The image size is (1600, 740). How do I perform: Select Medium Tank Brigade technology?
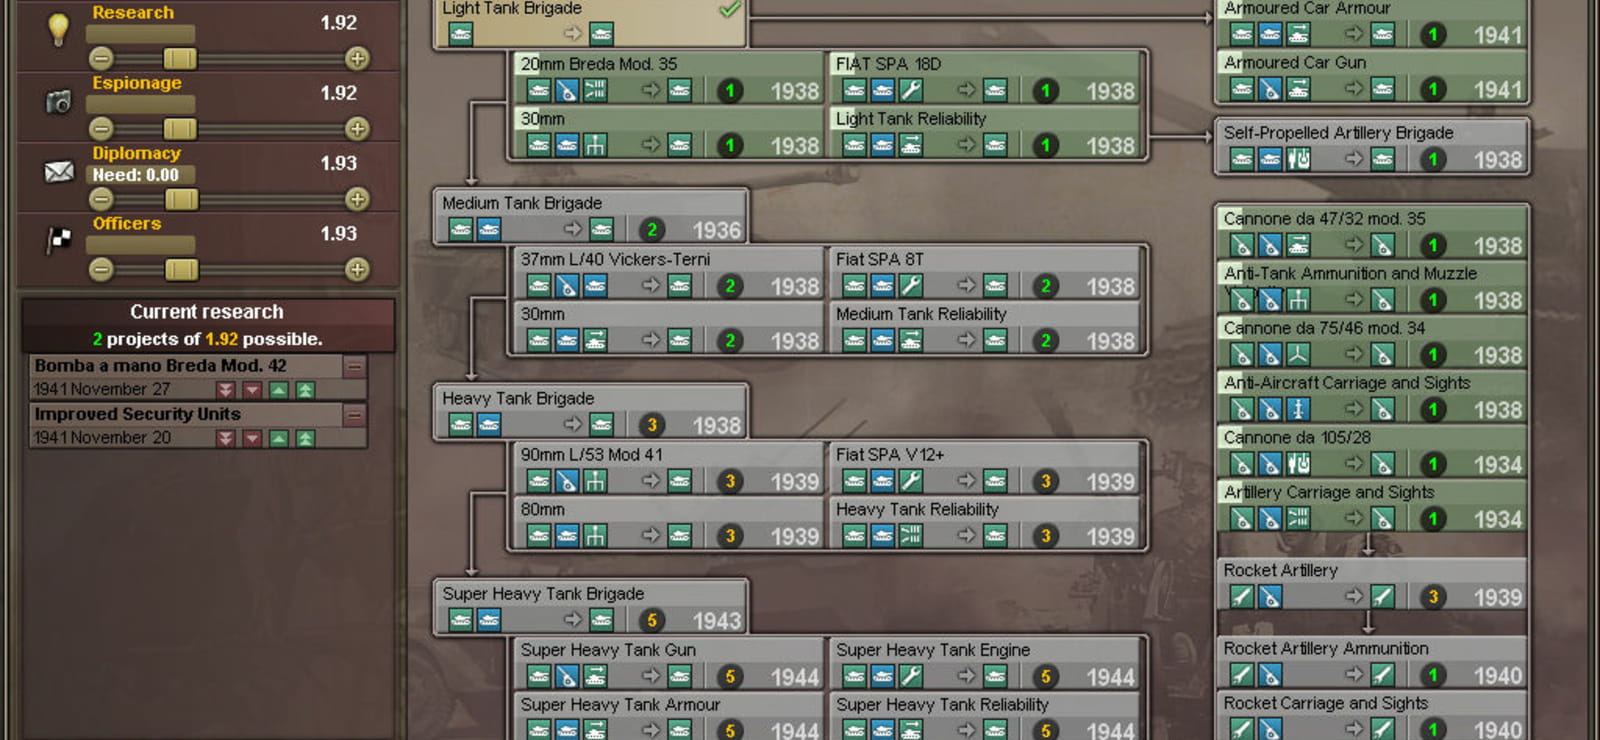tap(591, 217)
